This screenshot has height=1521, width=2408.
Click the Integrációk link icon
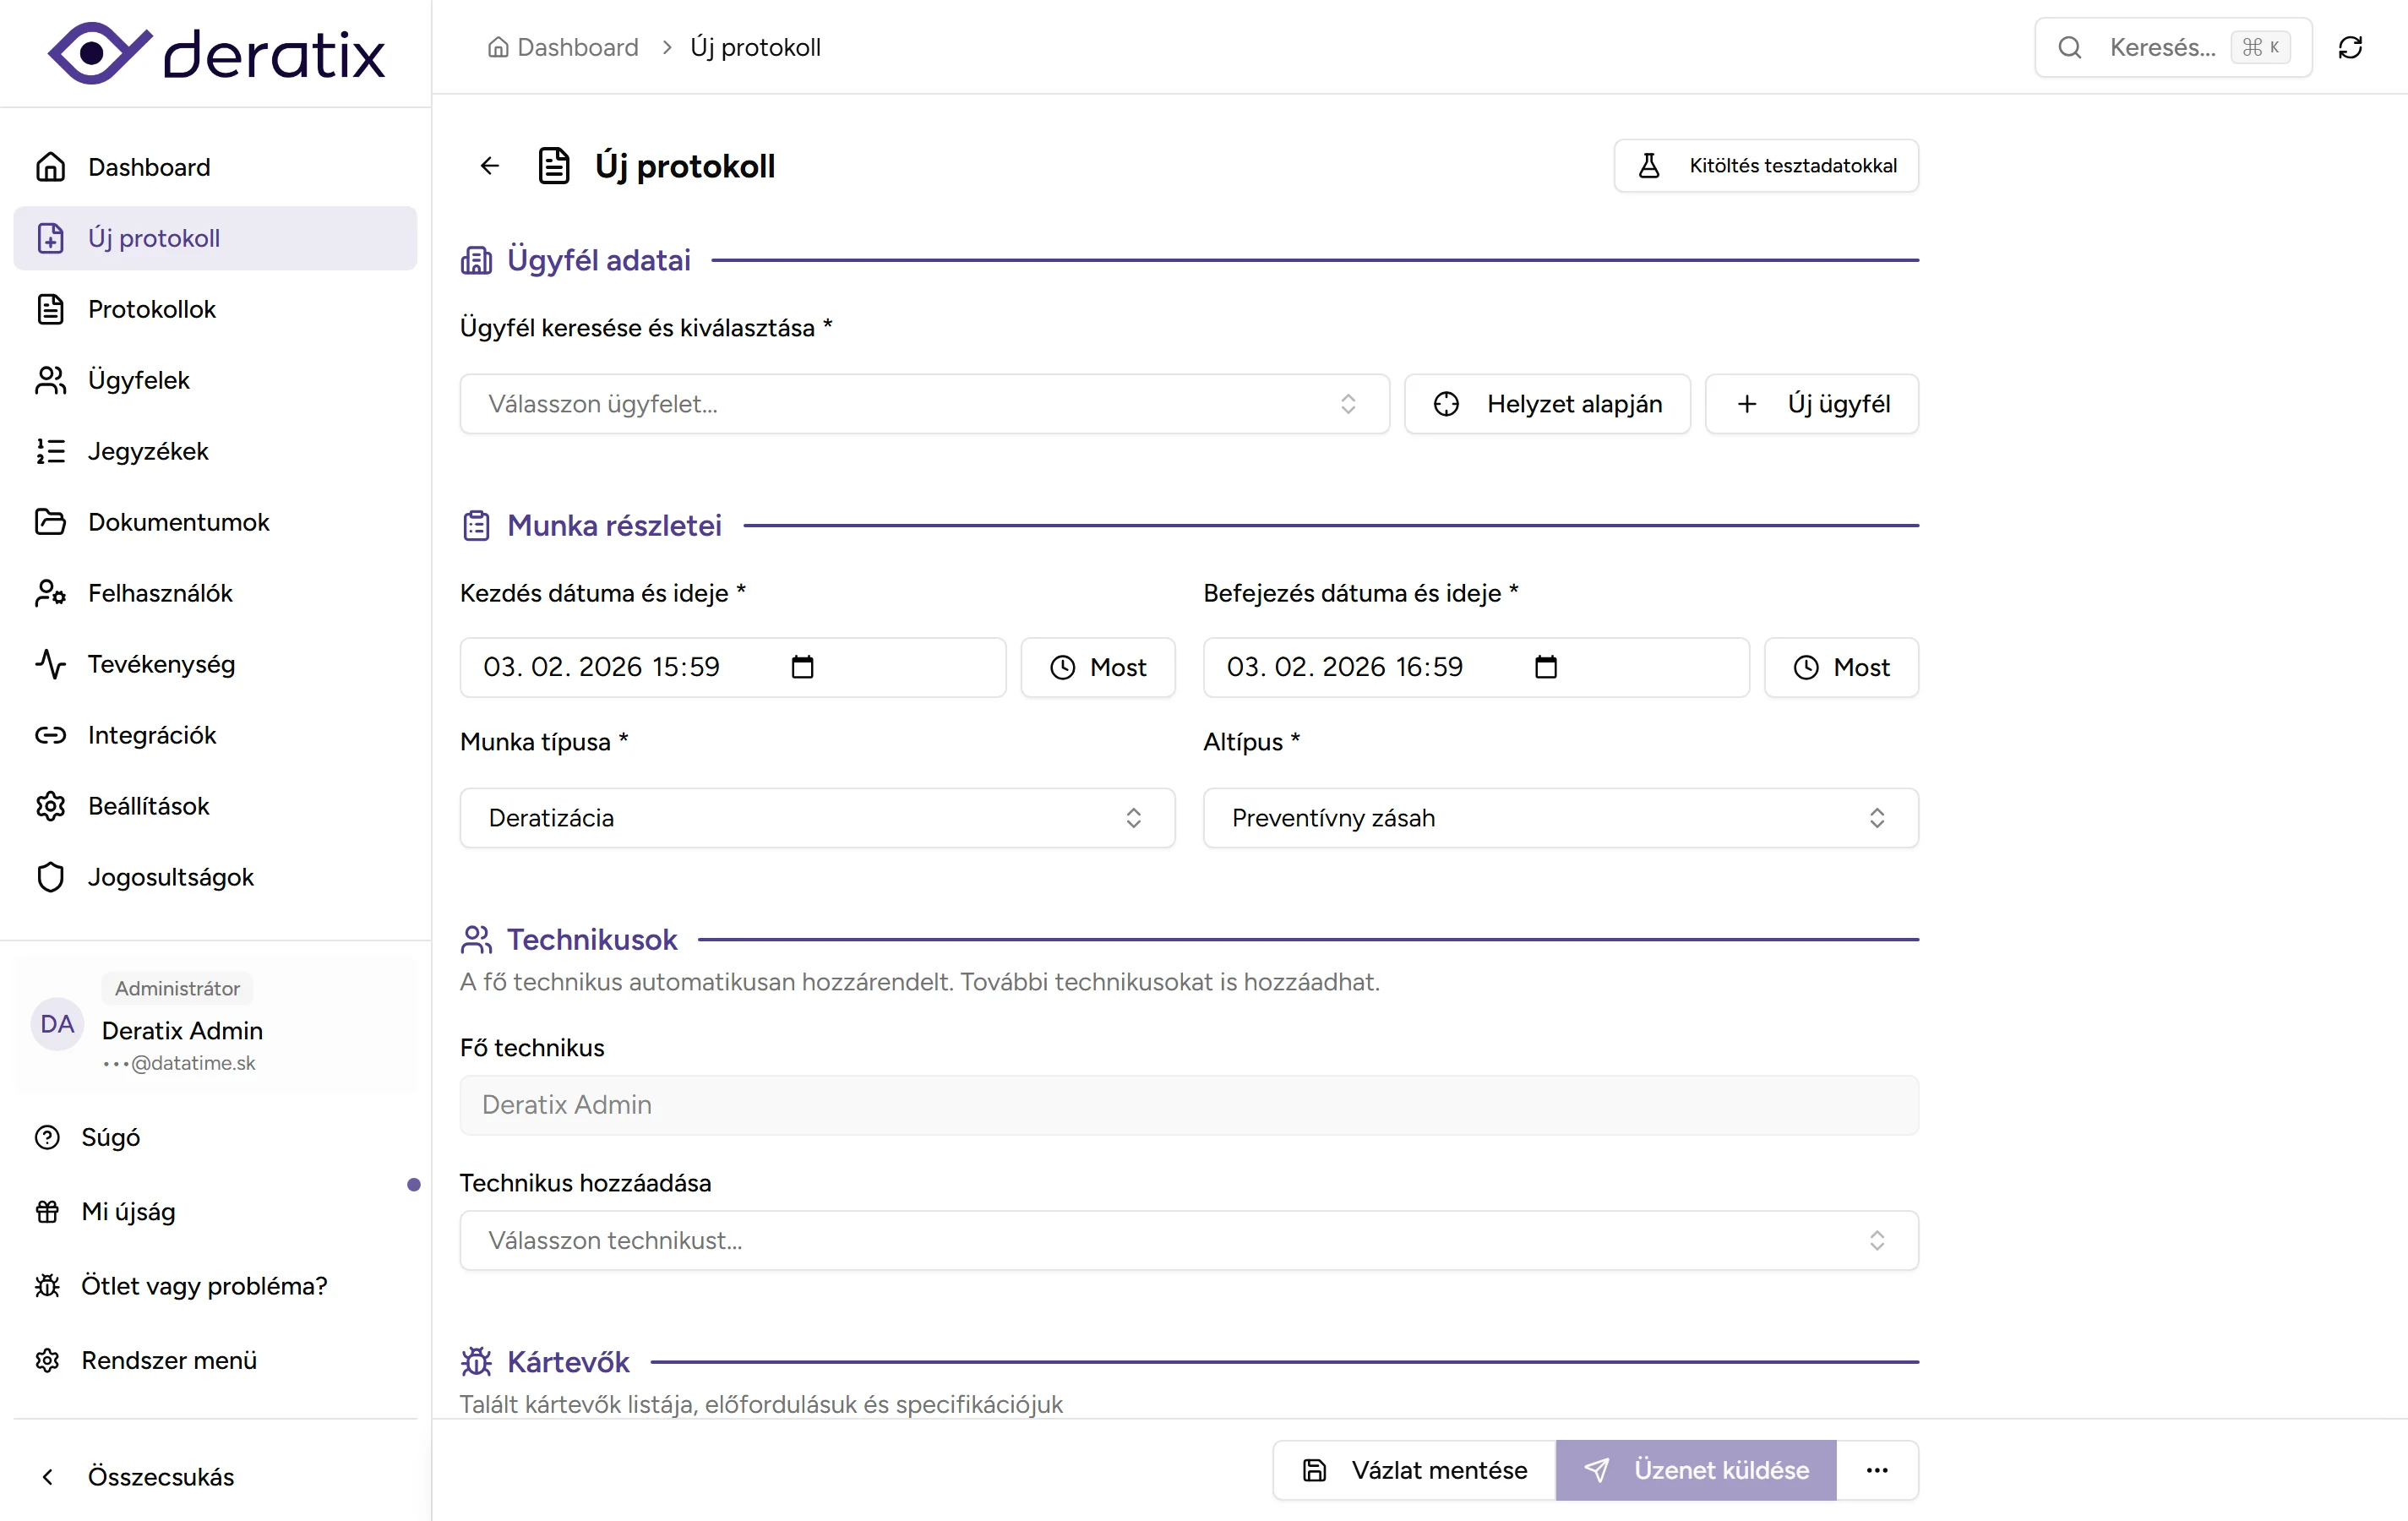coord(51,735)
